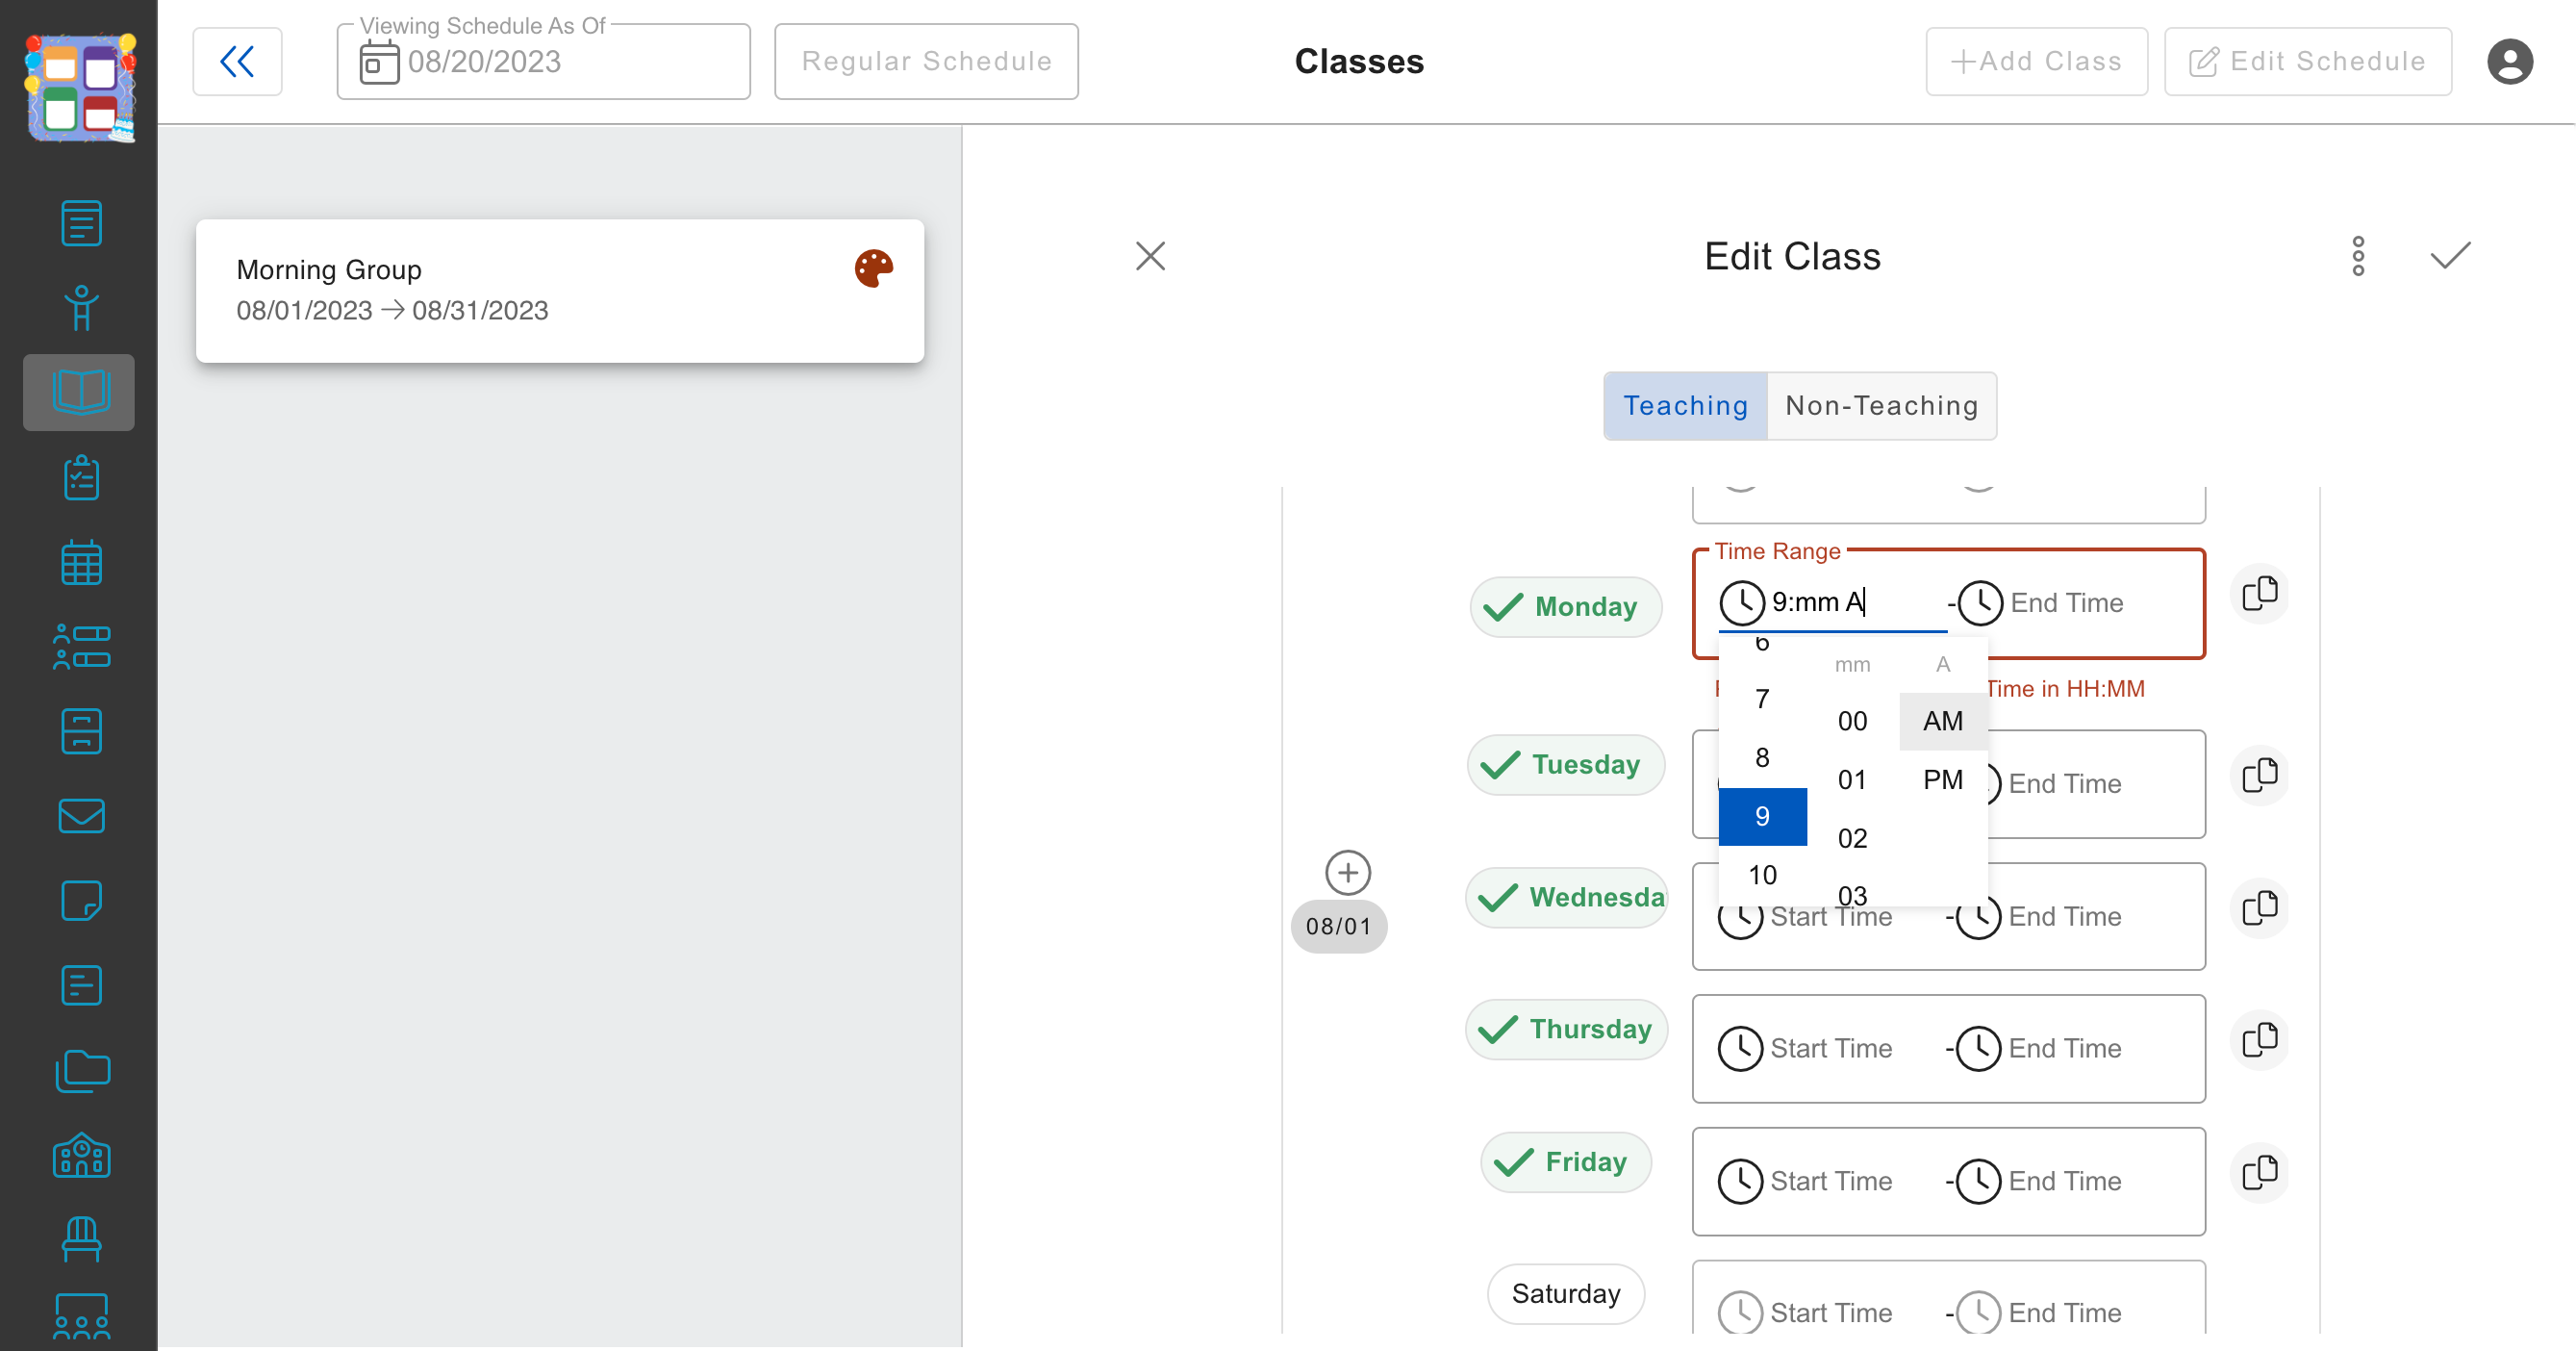Toggle the Thursday day chip
The height and width of the screenshot is (1351, 2576).
tap(1566, 1029)
